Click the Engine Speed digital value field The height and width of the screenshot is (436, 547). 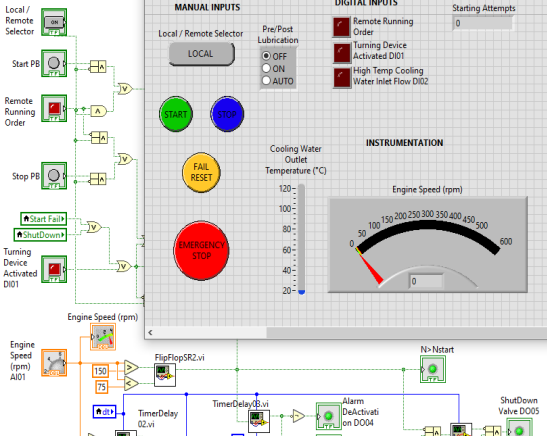pos(426,281)
